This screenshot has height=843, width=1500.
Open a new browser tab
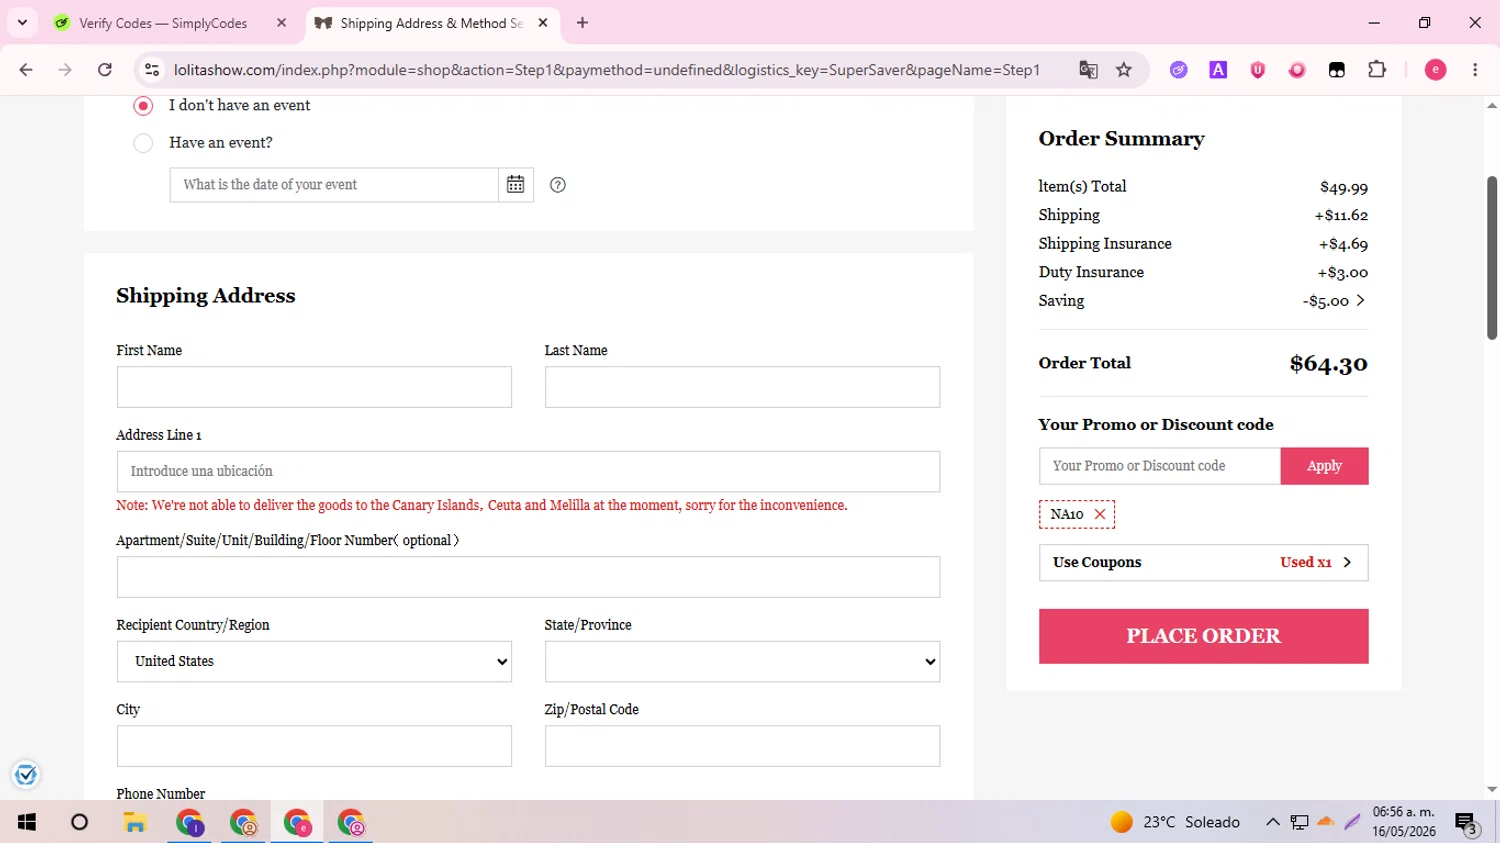pyautogui.click(x=582, y=23)
